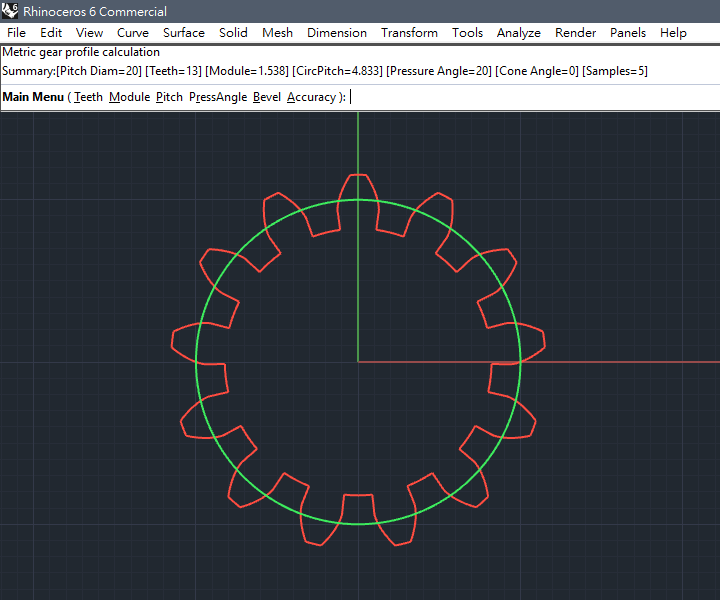
Task: Open the Curve menu
Action: [x=133, y=33]
